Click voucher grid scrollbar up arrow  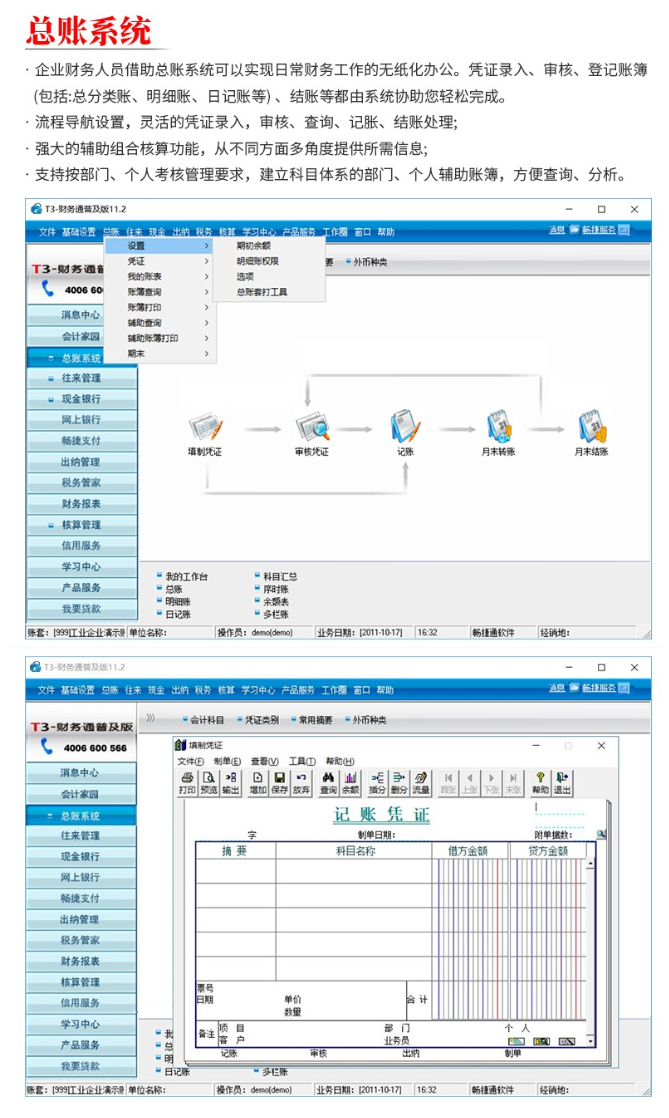[591, 863]
